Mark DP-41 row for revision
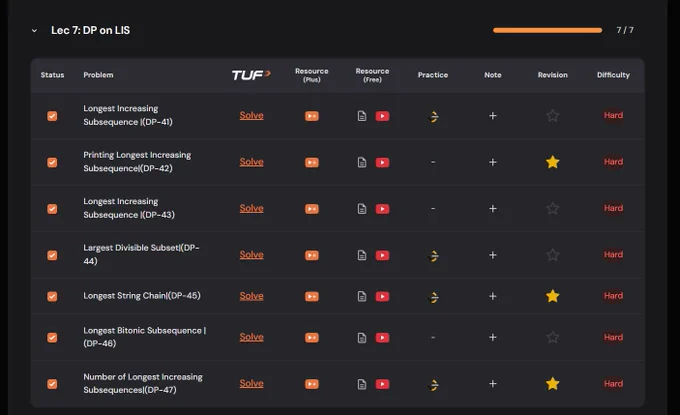The width and height of the screenshot is (680, 415). pos(552,116)
